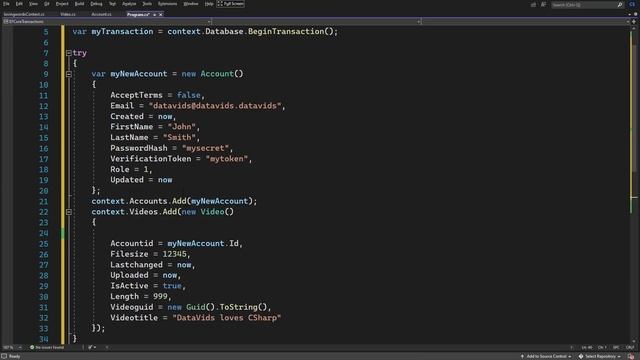640x360 pixels.
Task: Collapse the Videos.Add block on line 22
Action: (69, 212)
